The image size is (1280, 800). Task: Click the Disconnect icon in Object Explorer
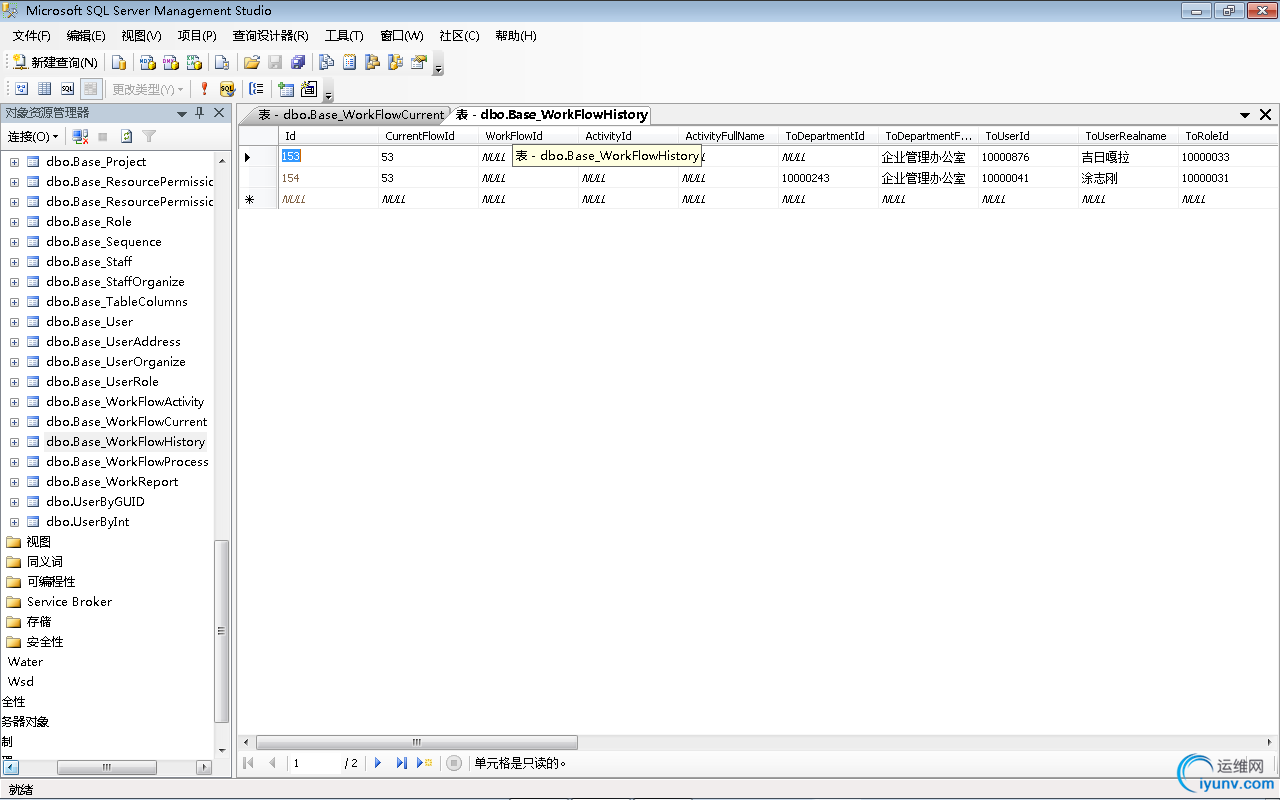[81, 136]
